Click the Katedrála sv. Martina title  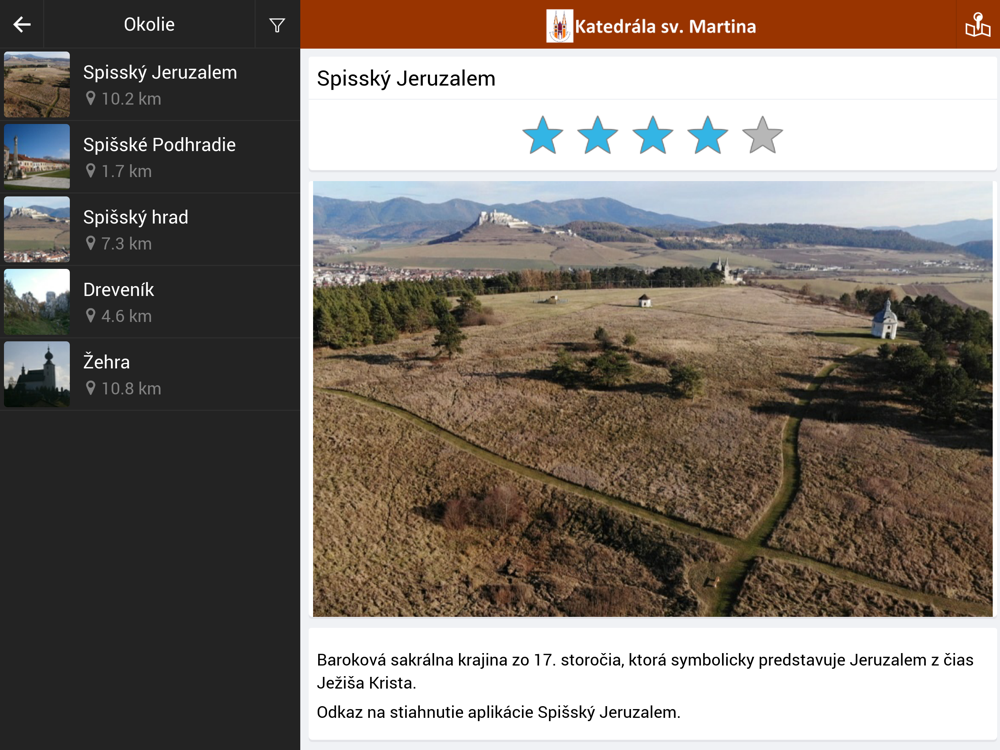pos(665,26)
